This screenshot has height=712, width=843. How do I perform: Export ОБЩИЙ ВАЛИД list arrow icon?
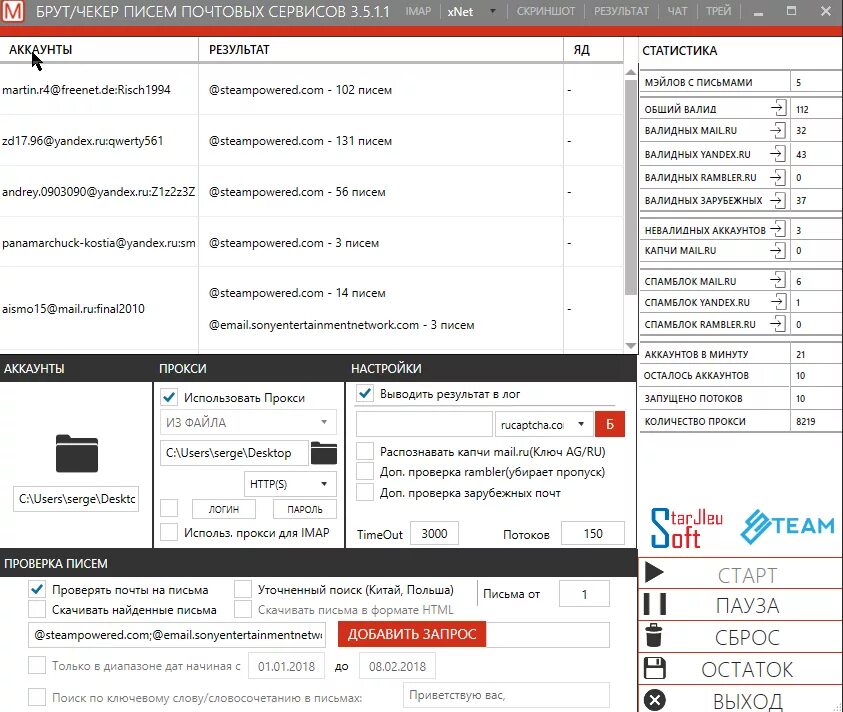tap(778, 109)
